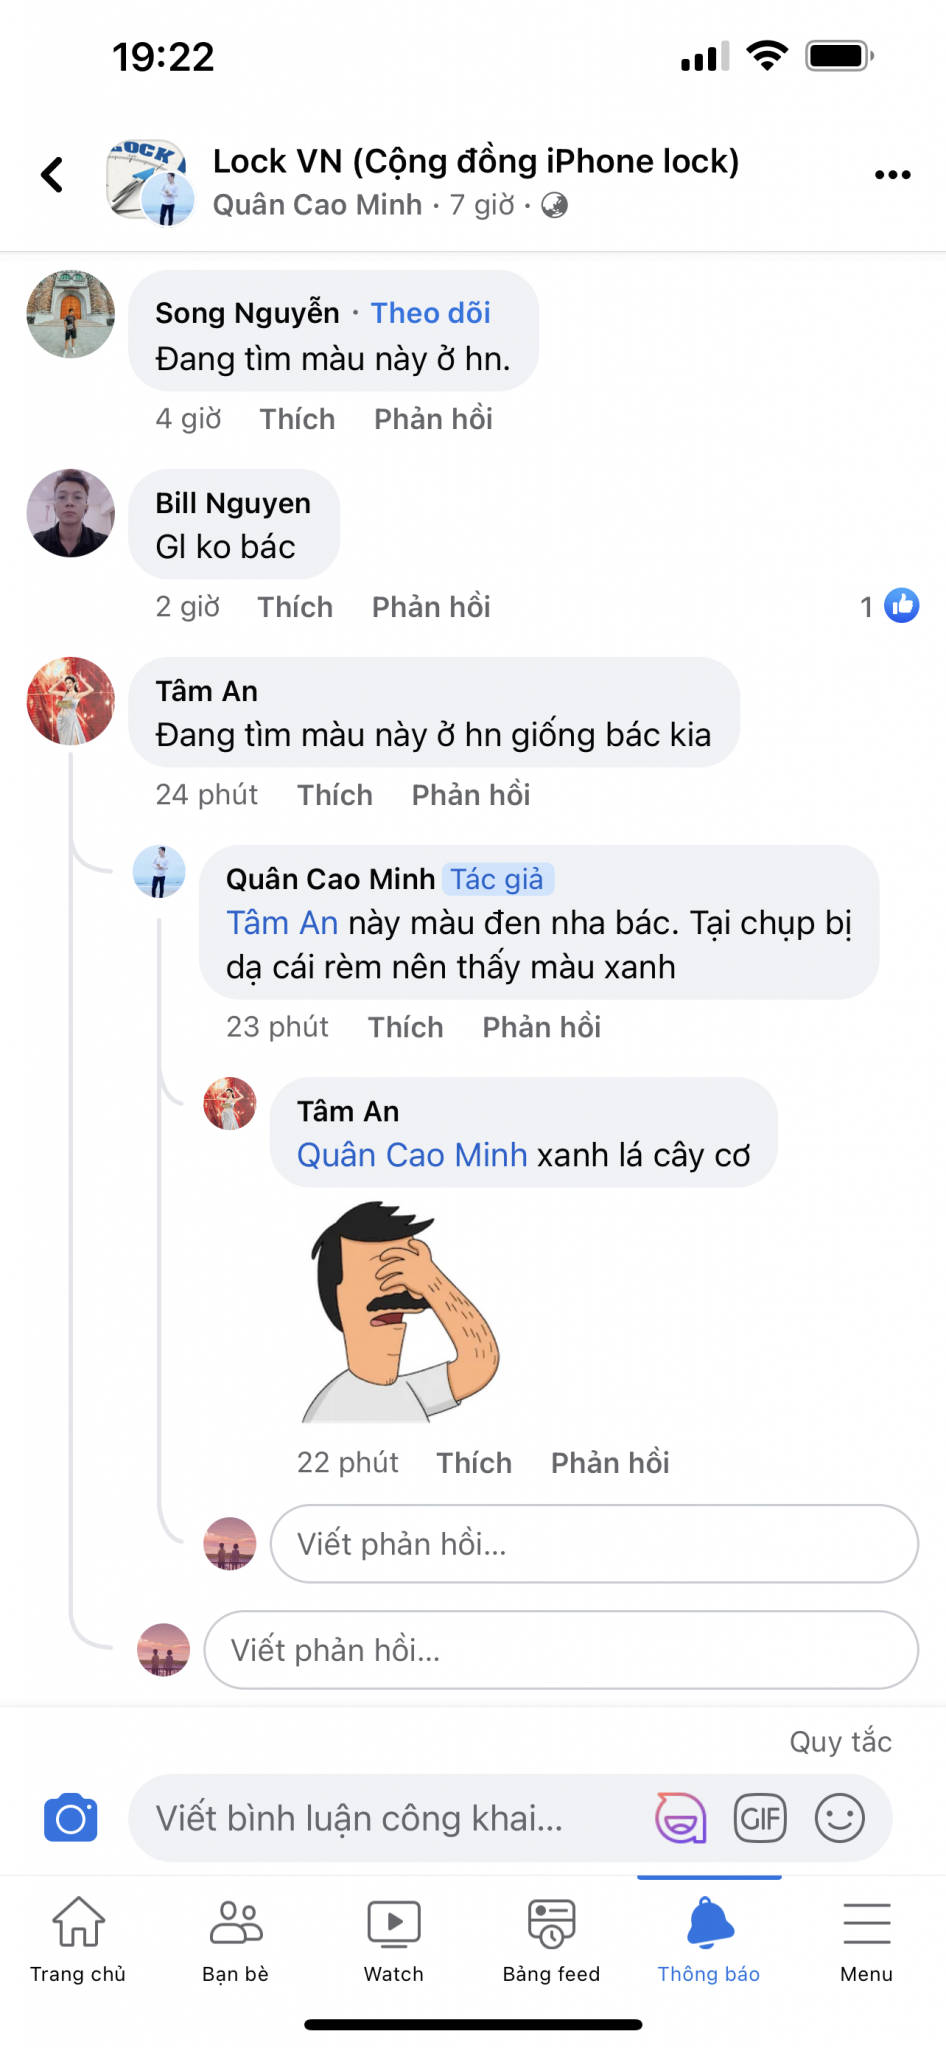
Task: Tap the public globe privacy icon
Action: point(554,205)
